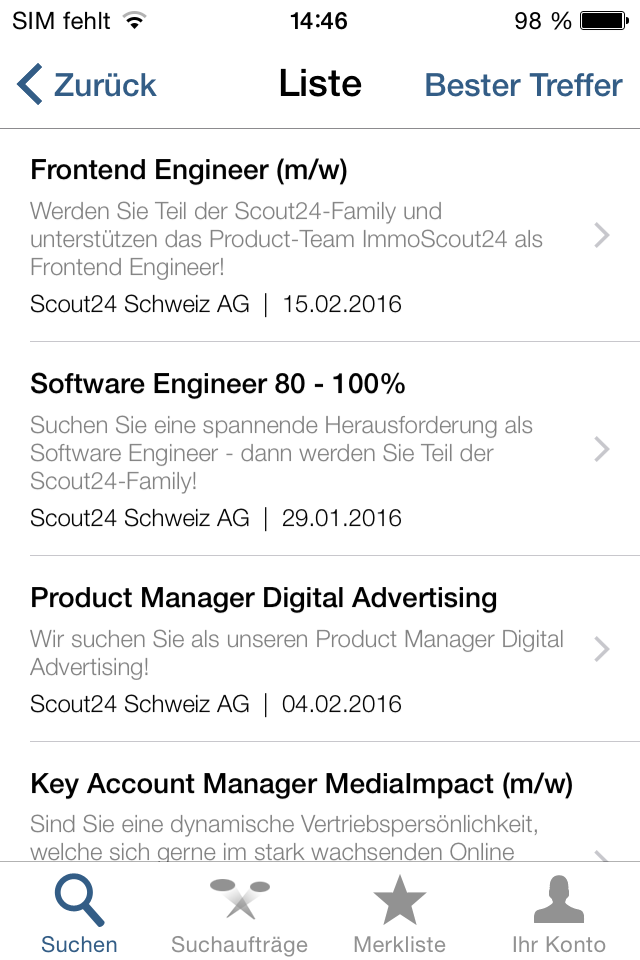Tap the Suchen magnifier icon
The height and width of the screenshot is (960, 640).
pos(79,898)
